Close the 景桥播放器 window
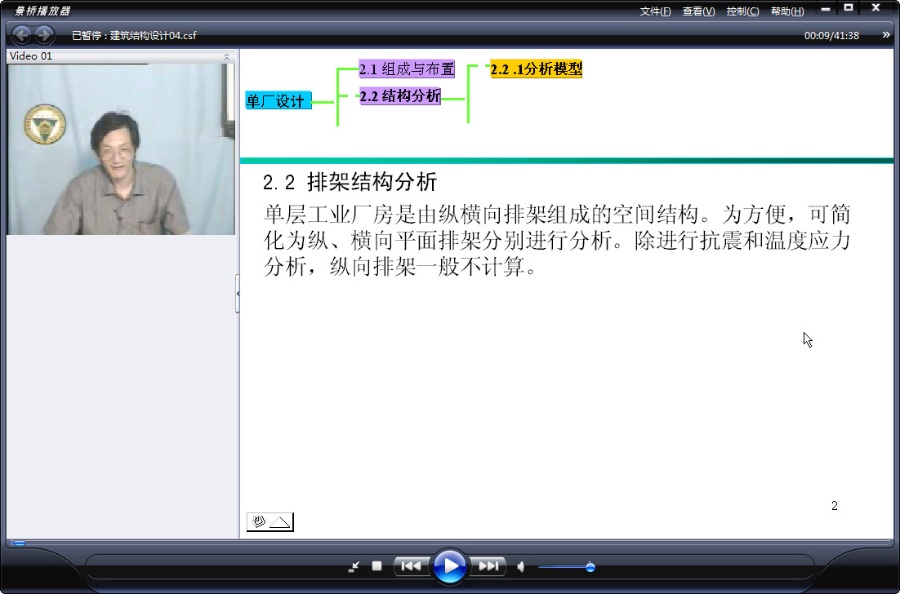Viewport: 900px width, 594px height. tap(876, 8)
